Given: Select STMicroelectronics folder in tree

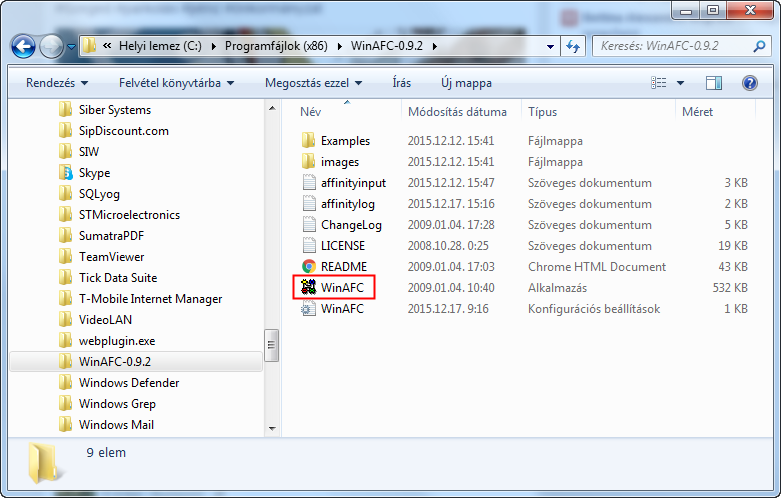Looking at the screenshot, I should 130,215.
